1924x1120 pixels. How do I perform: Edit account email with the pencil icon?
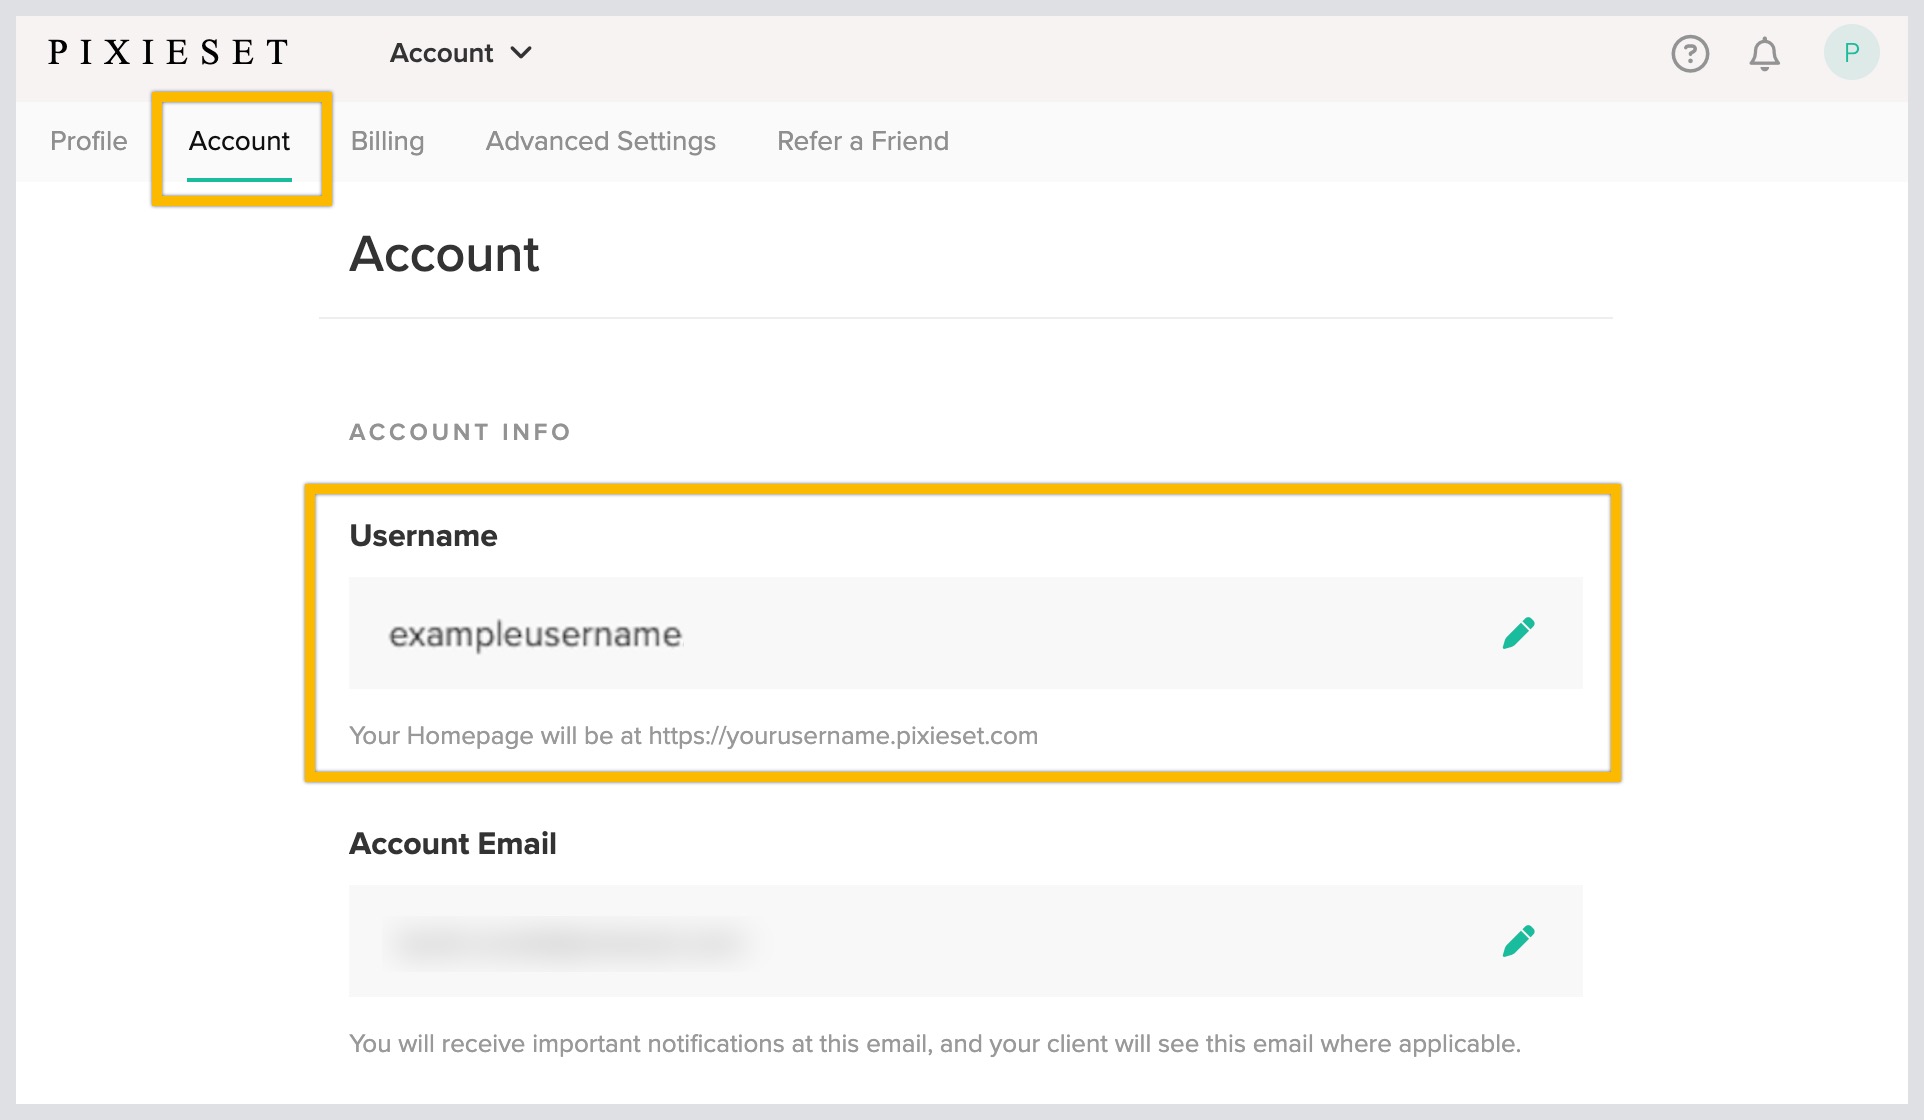1518,941
